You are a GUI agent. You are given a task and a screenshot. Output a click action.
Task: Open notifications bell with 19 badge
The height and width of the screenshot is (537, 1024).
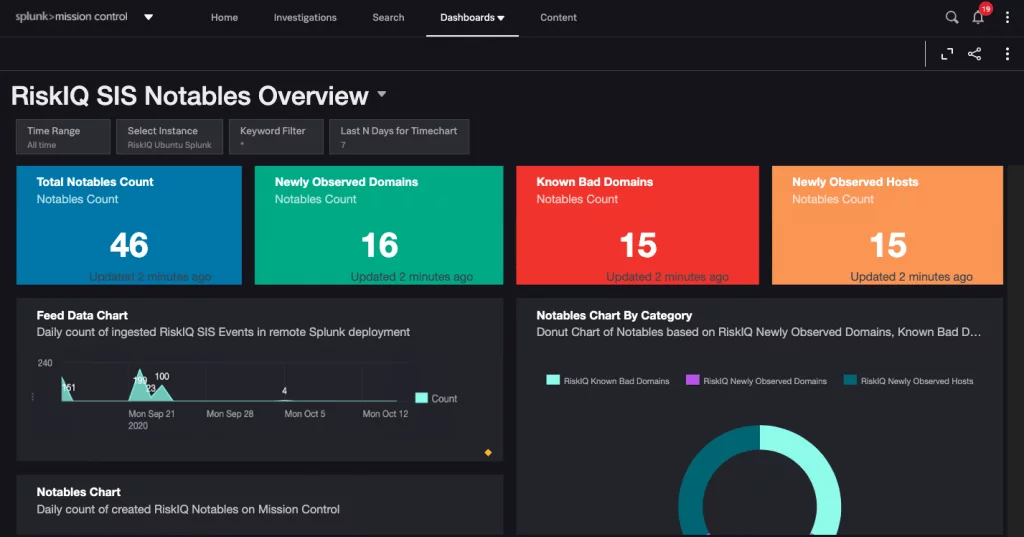(x=980, y=15)
